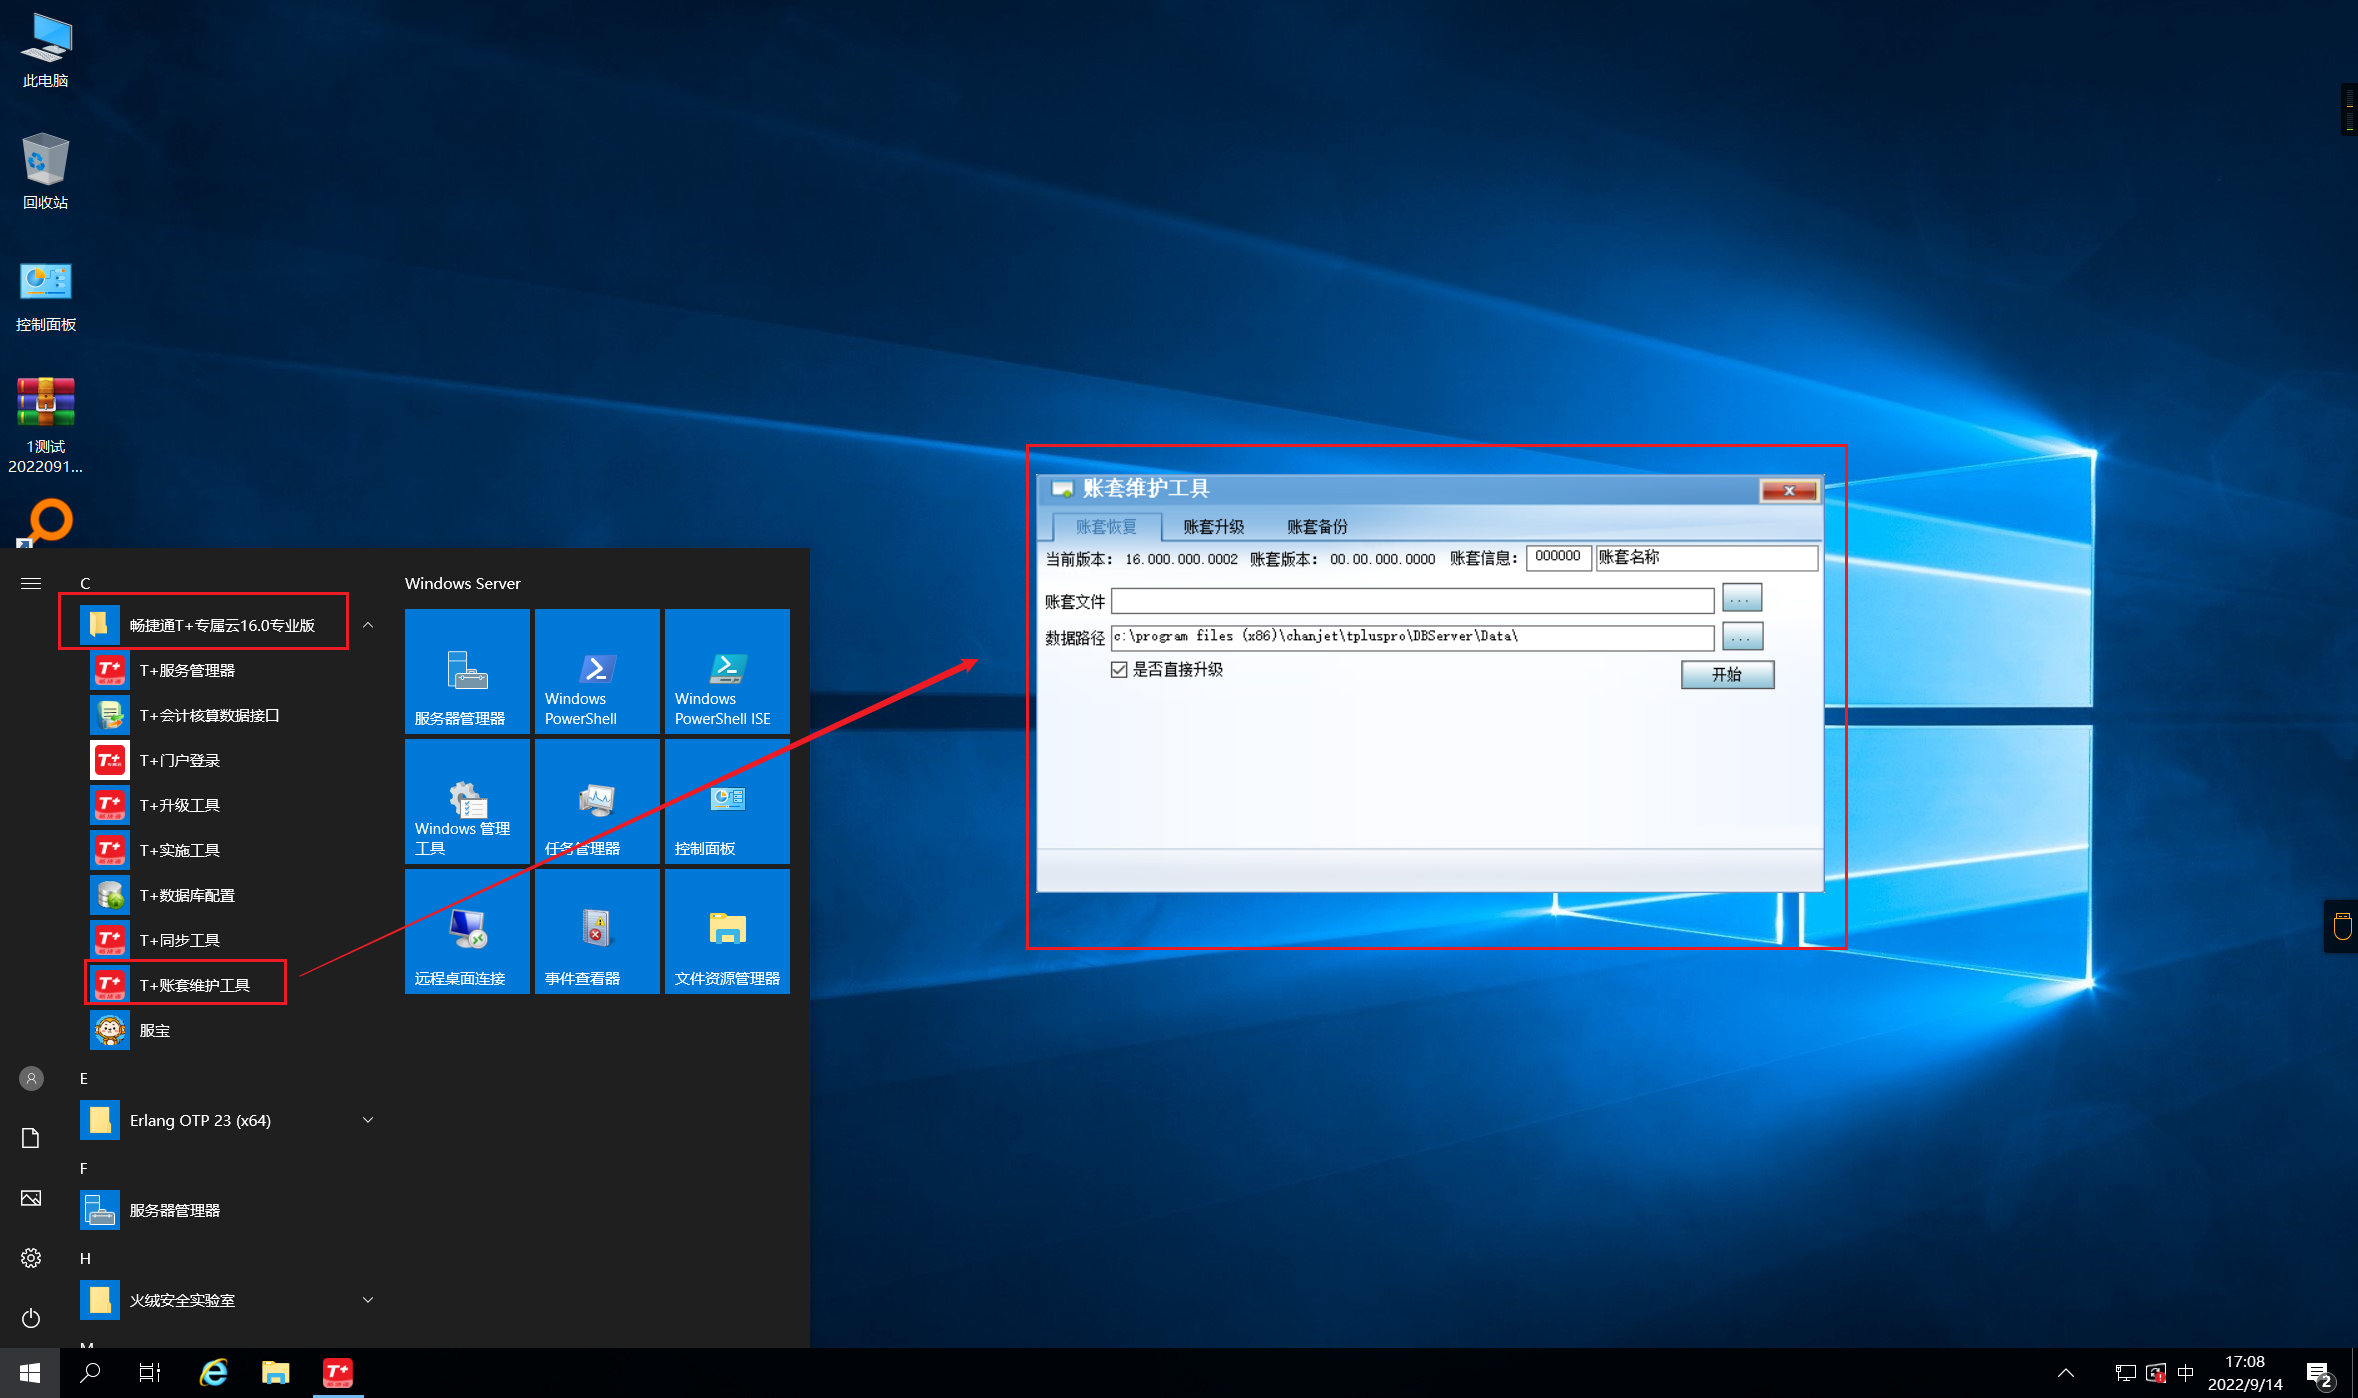Click browse button next to 账套文件
The height and width of the screenshot is (1398, 2358).
point(1741,599)
